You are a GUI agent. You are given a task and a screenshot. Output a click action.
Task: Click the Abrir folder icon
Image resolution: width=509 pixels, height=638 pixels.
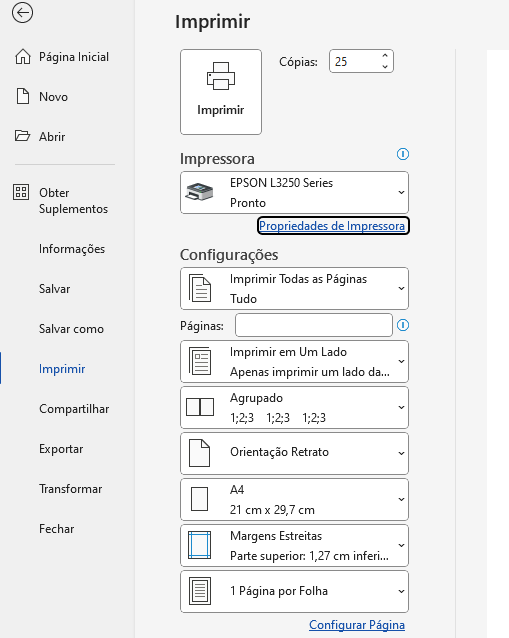click(22, 136)
